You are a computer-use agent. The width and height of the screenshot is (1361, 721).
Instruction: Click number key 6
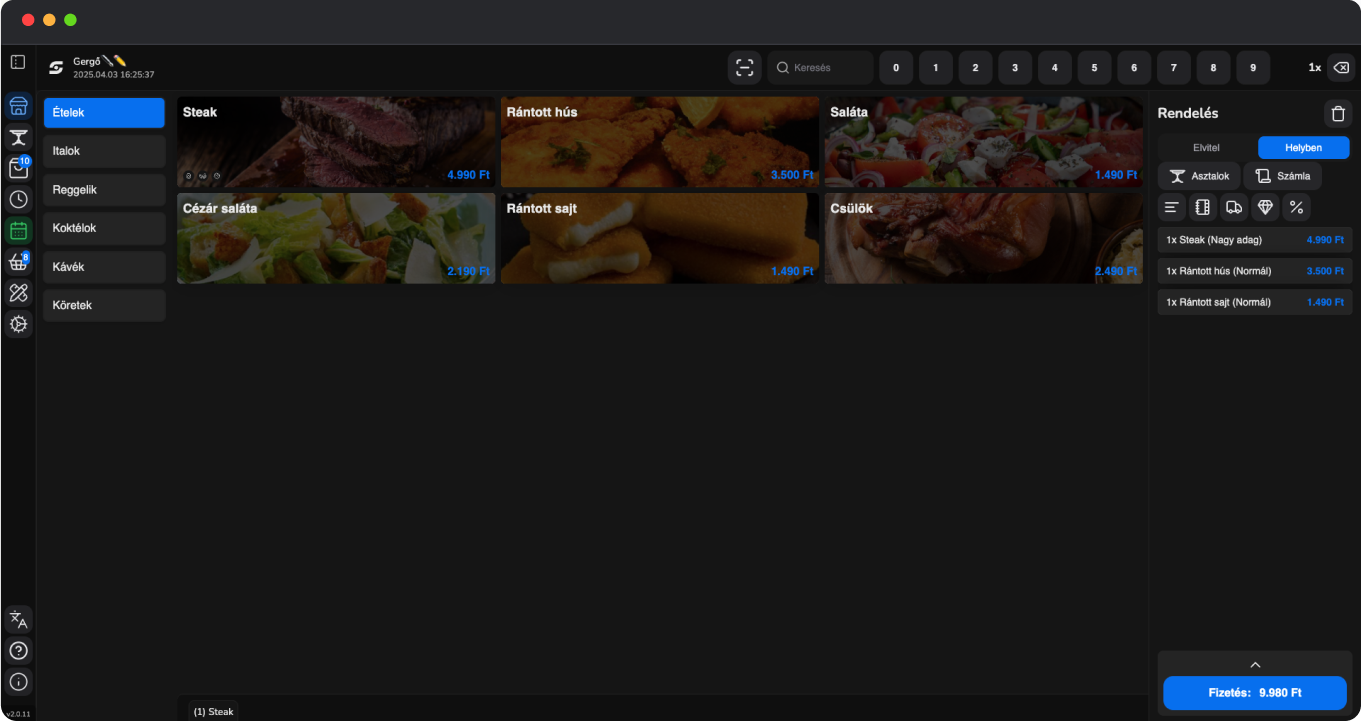[1134, 68]
